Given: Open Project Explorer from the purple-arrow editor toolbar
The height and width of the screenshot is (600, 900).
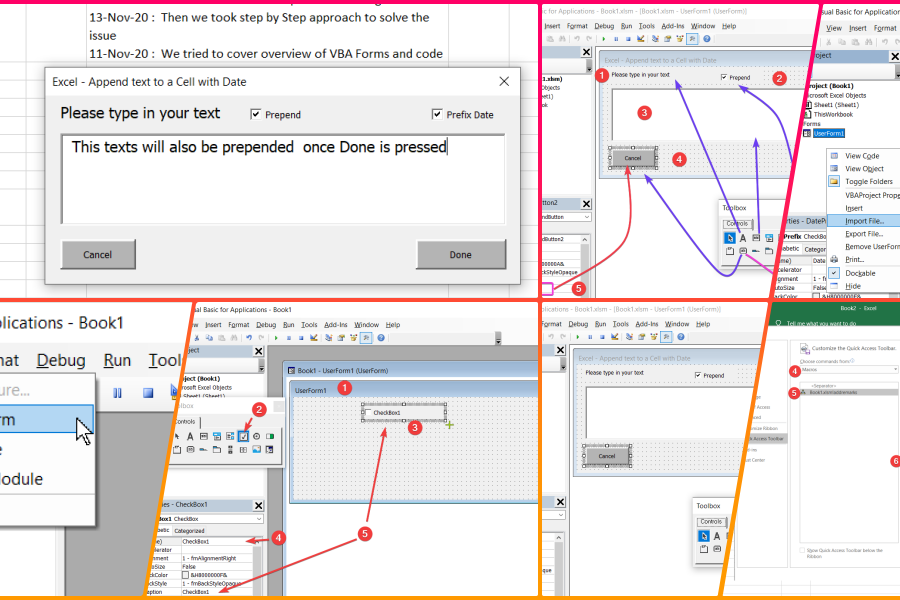Looking at the screenshot, I should tap(655, 39).
